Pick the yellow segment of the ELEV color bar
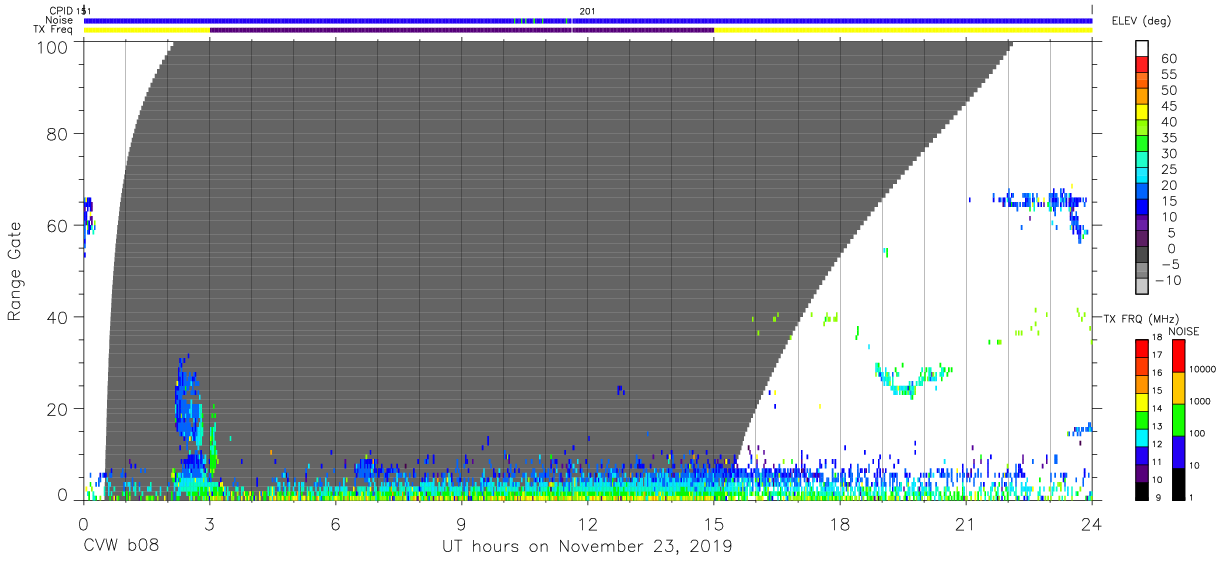The image size is (1228, 567). tap(1143, 111)
